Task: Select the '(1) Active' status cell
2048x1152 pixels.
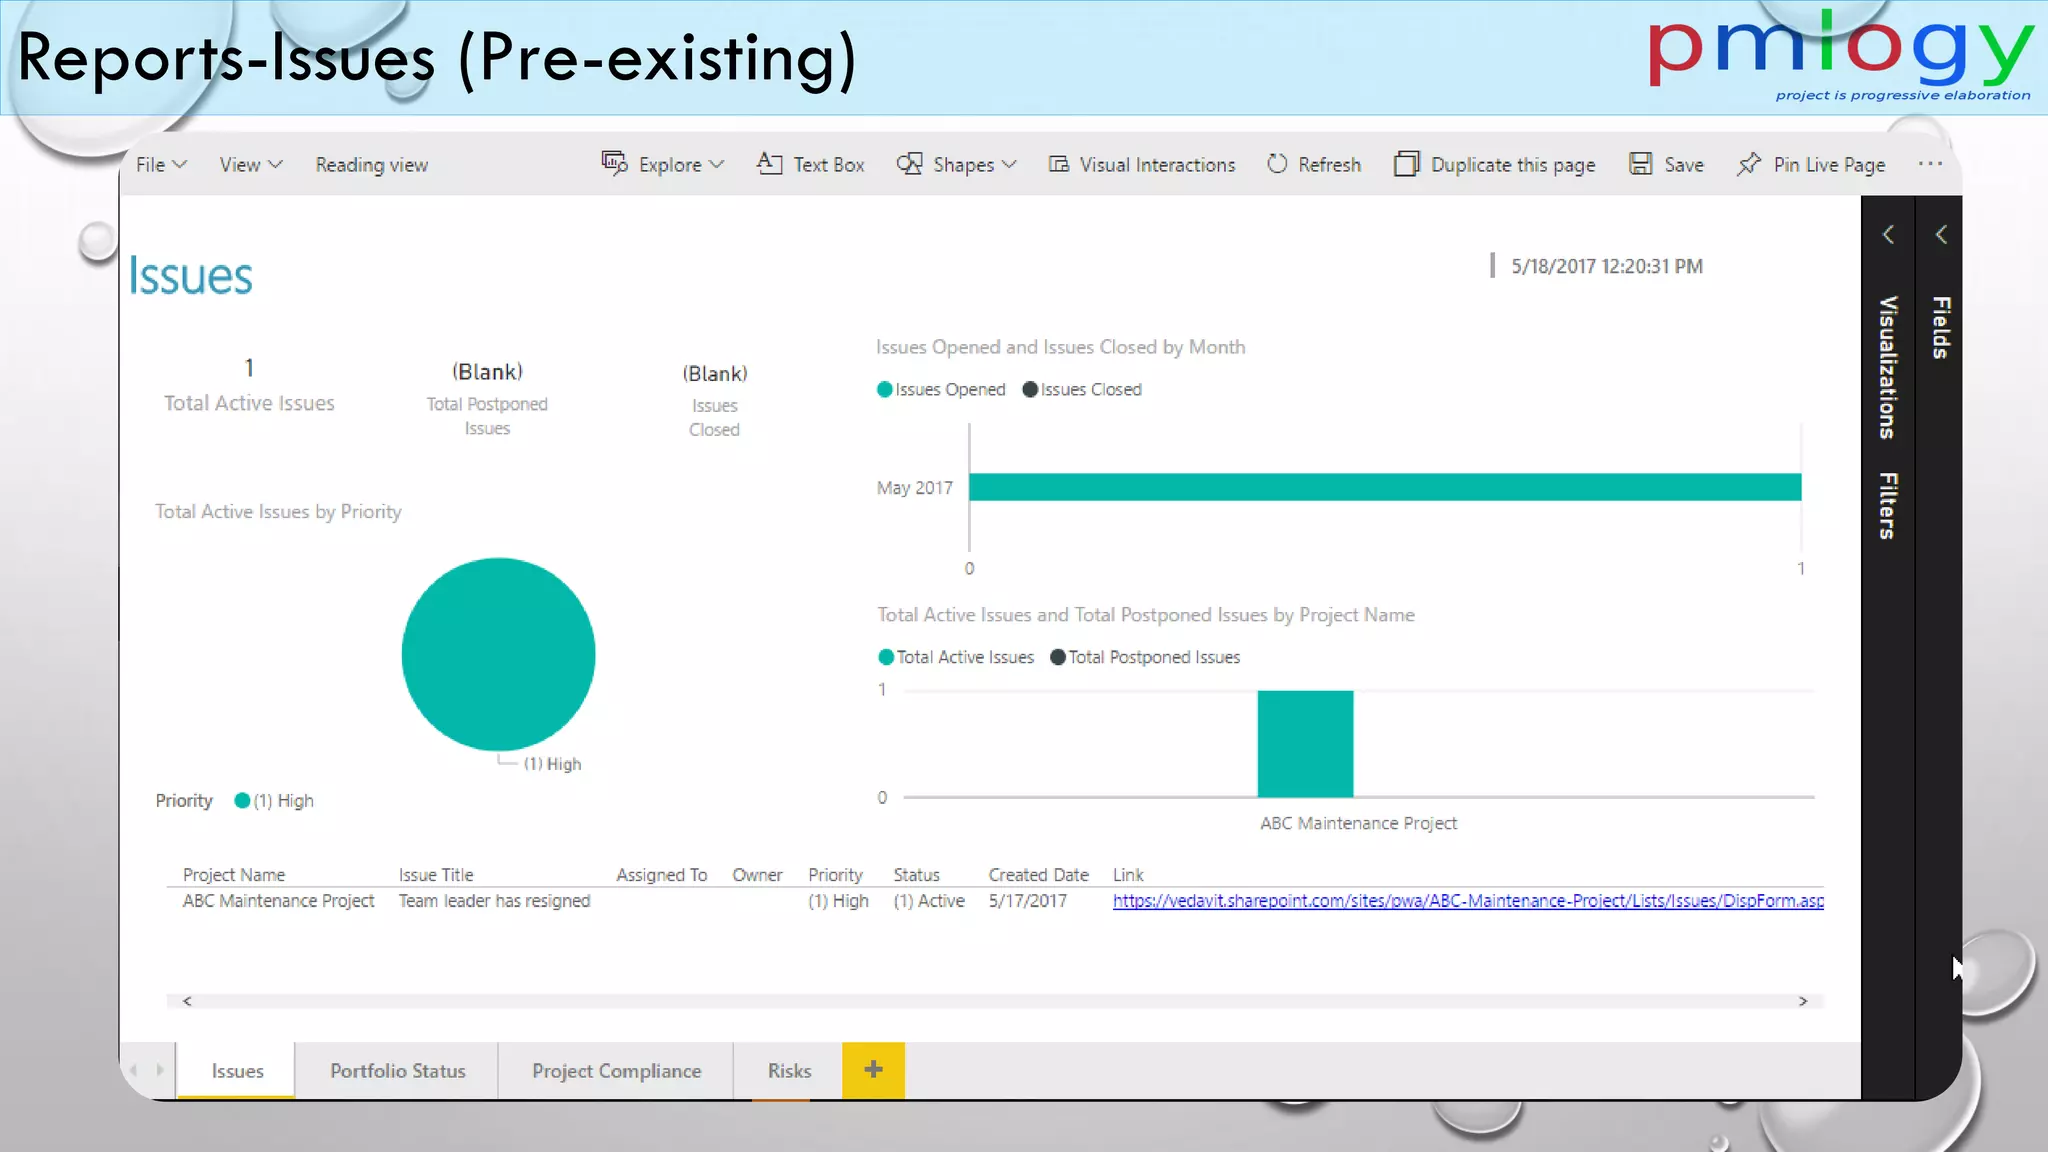Action: coord(929,901)
